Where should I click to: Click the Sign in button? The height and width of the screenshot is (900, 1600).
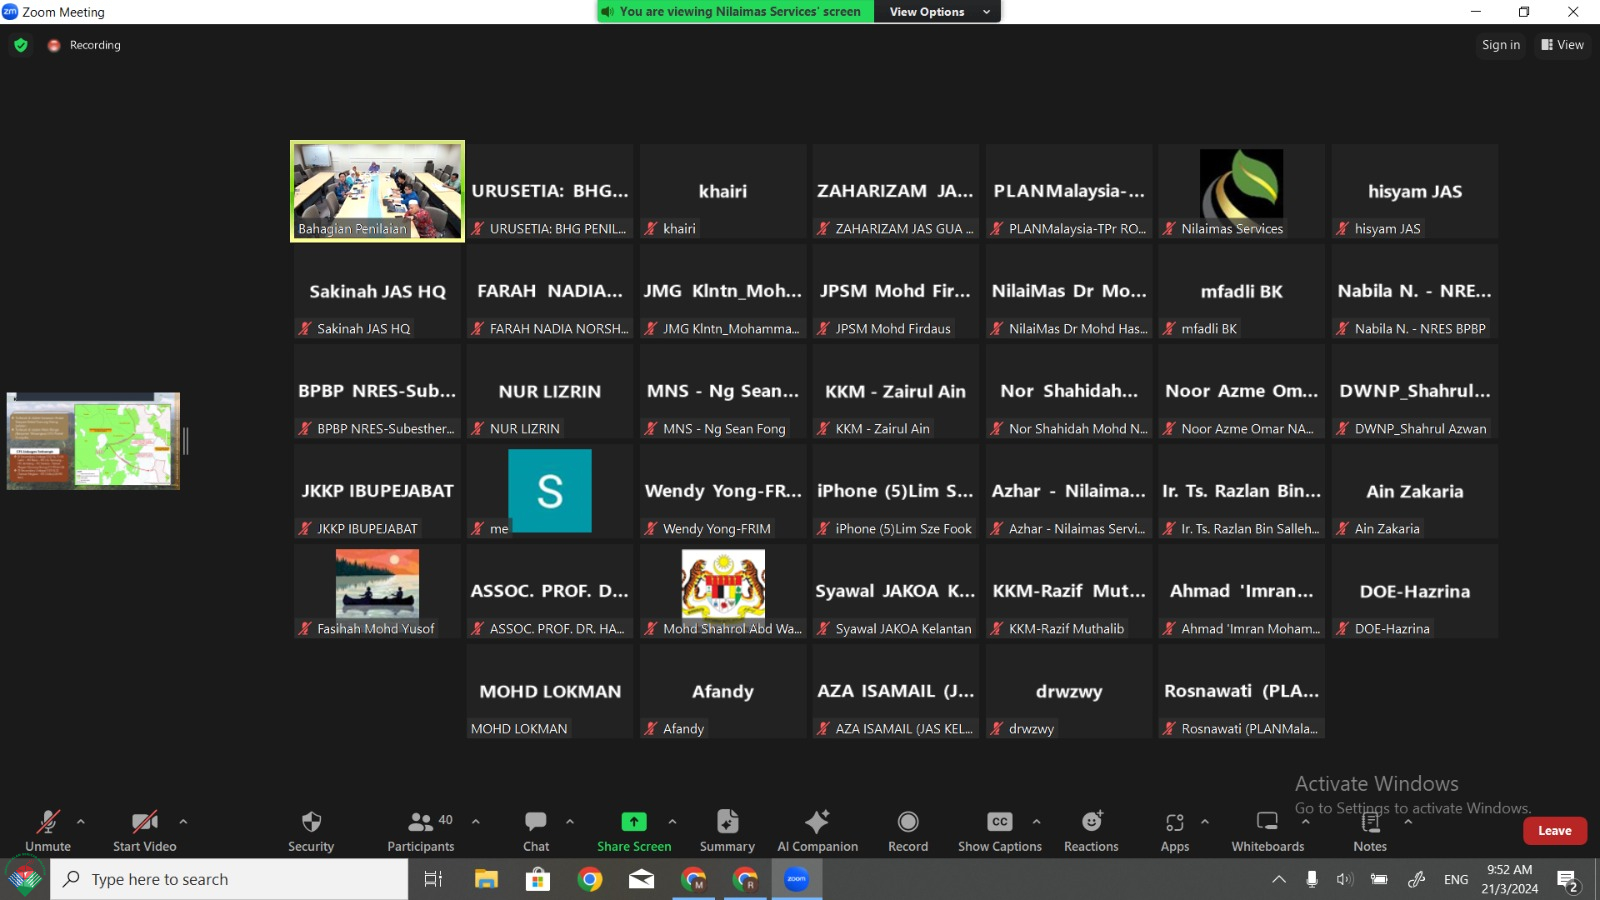pos(1501,45)
